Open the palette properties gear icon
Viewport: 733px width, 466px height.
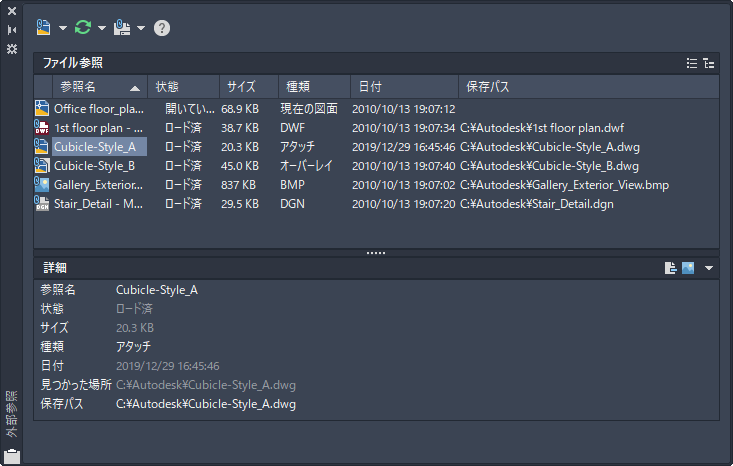[12, 49]
